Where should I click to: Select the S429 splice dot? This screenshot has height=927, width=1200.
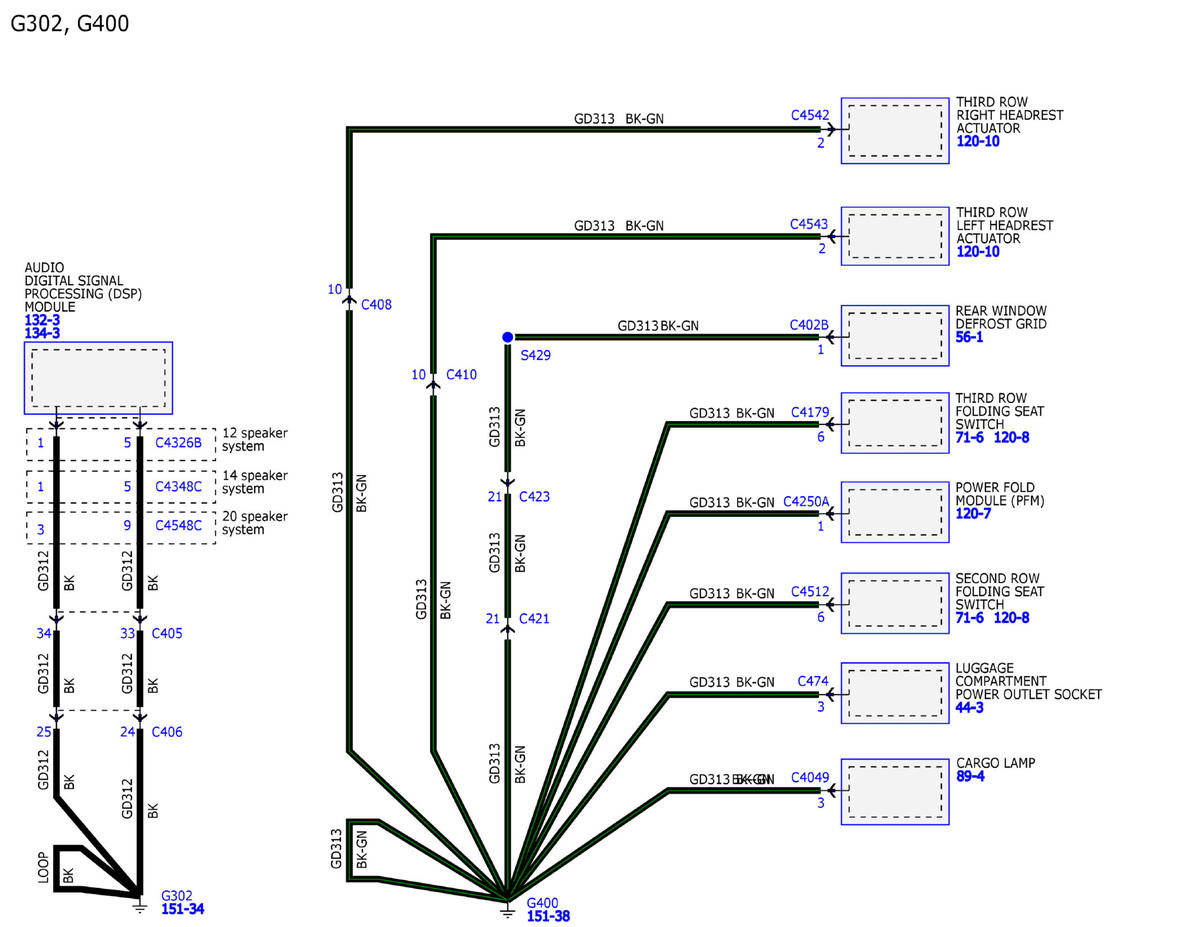coord(508,337)
